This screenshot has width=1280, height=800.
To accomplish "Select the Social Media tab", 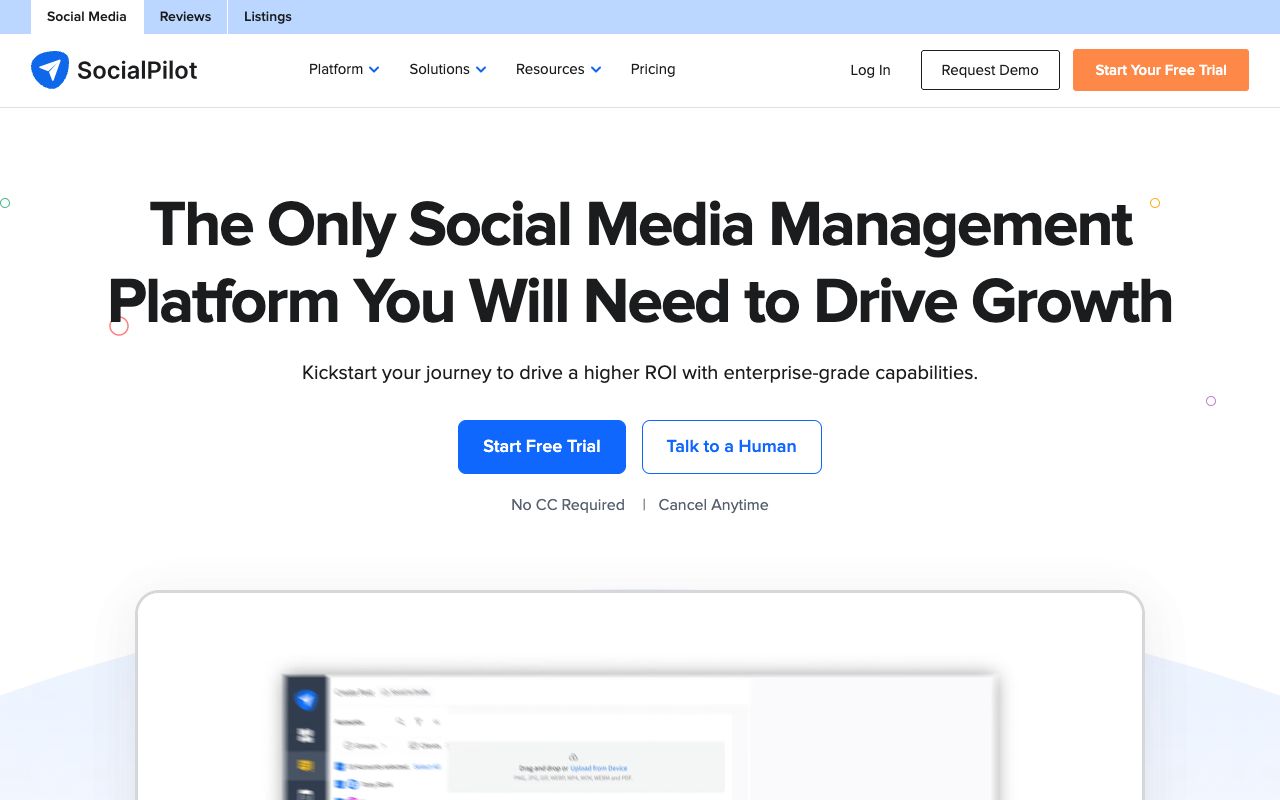I will [87, 17].
